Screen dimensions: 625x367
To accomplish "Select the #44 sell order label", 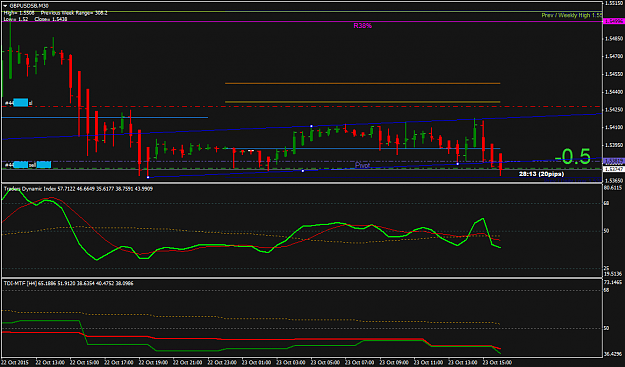I will [x=28, y=165].
